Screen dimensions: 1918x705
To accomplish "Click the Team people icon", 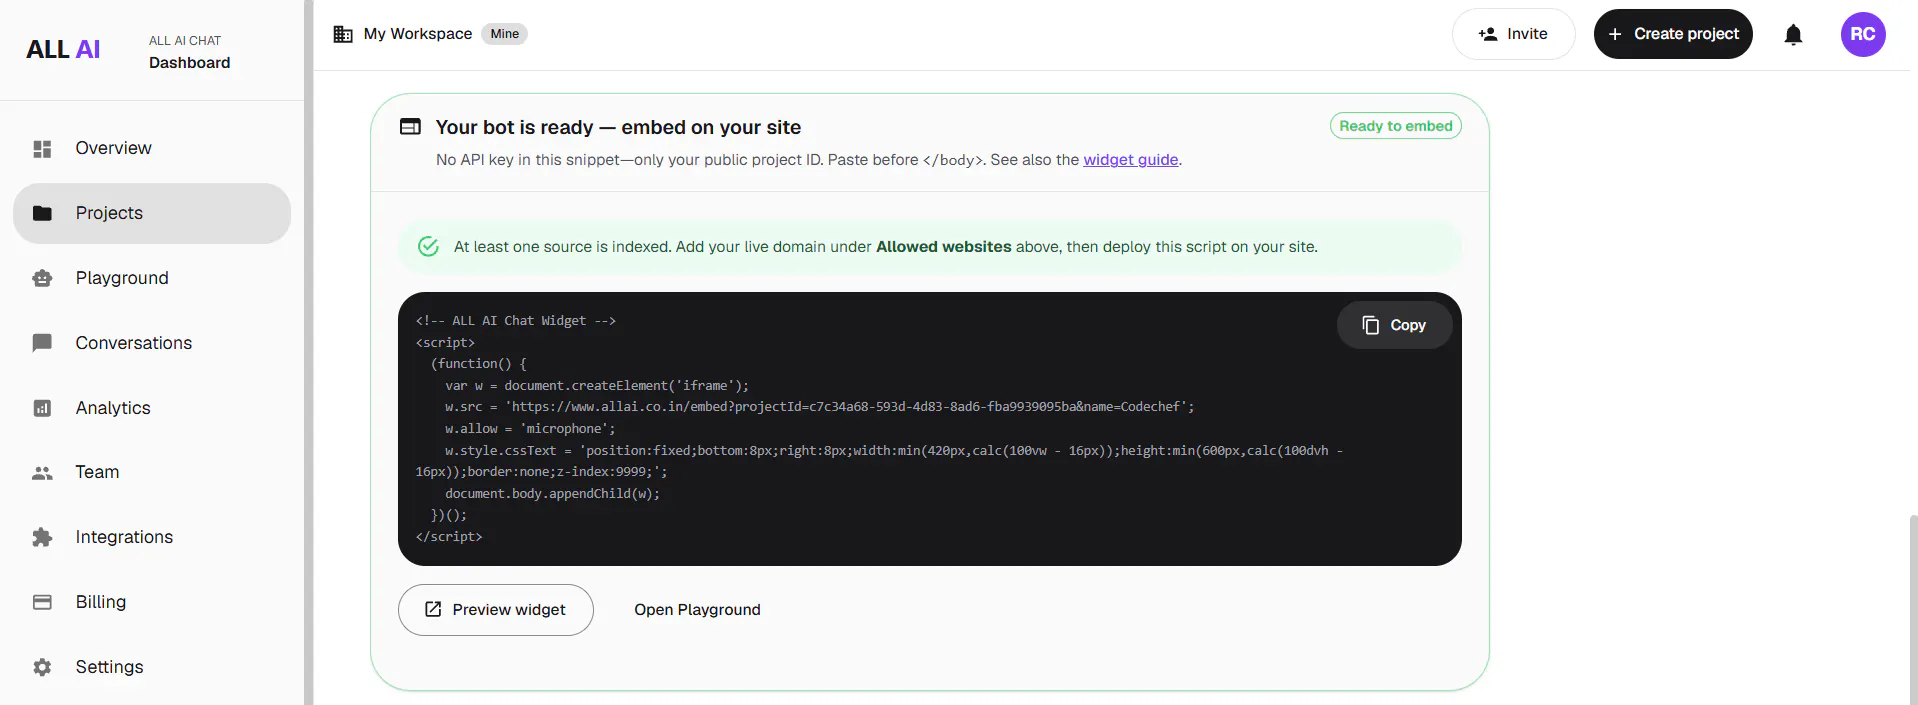I will pyautogui.click(x=42, y=473).
